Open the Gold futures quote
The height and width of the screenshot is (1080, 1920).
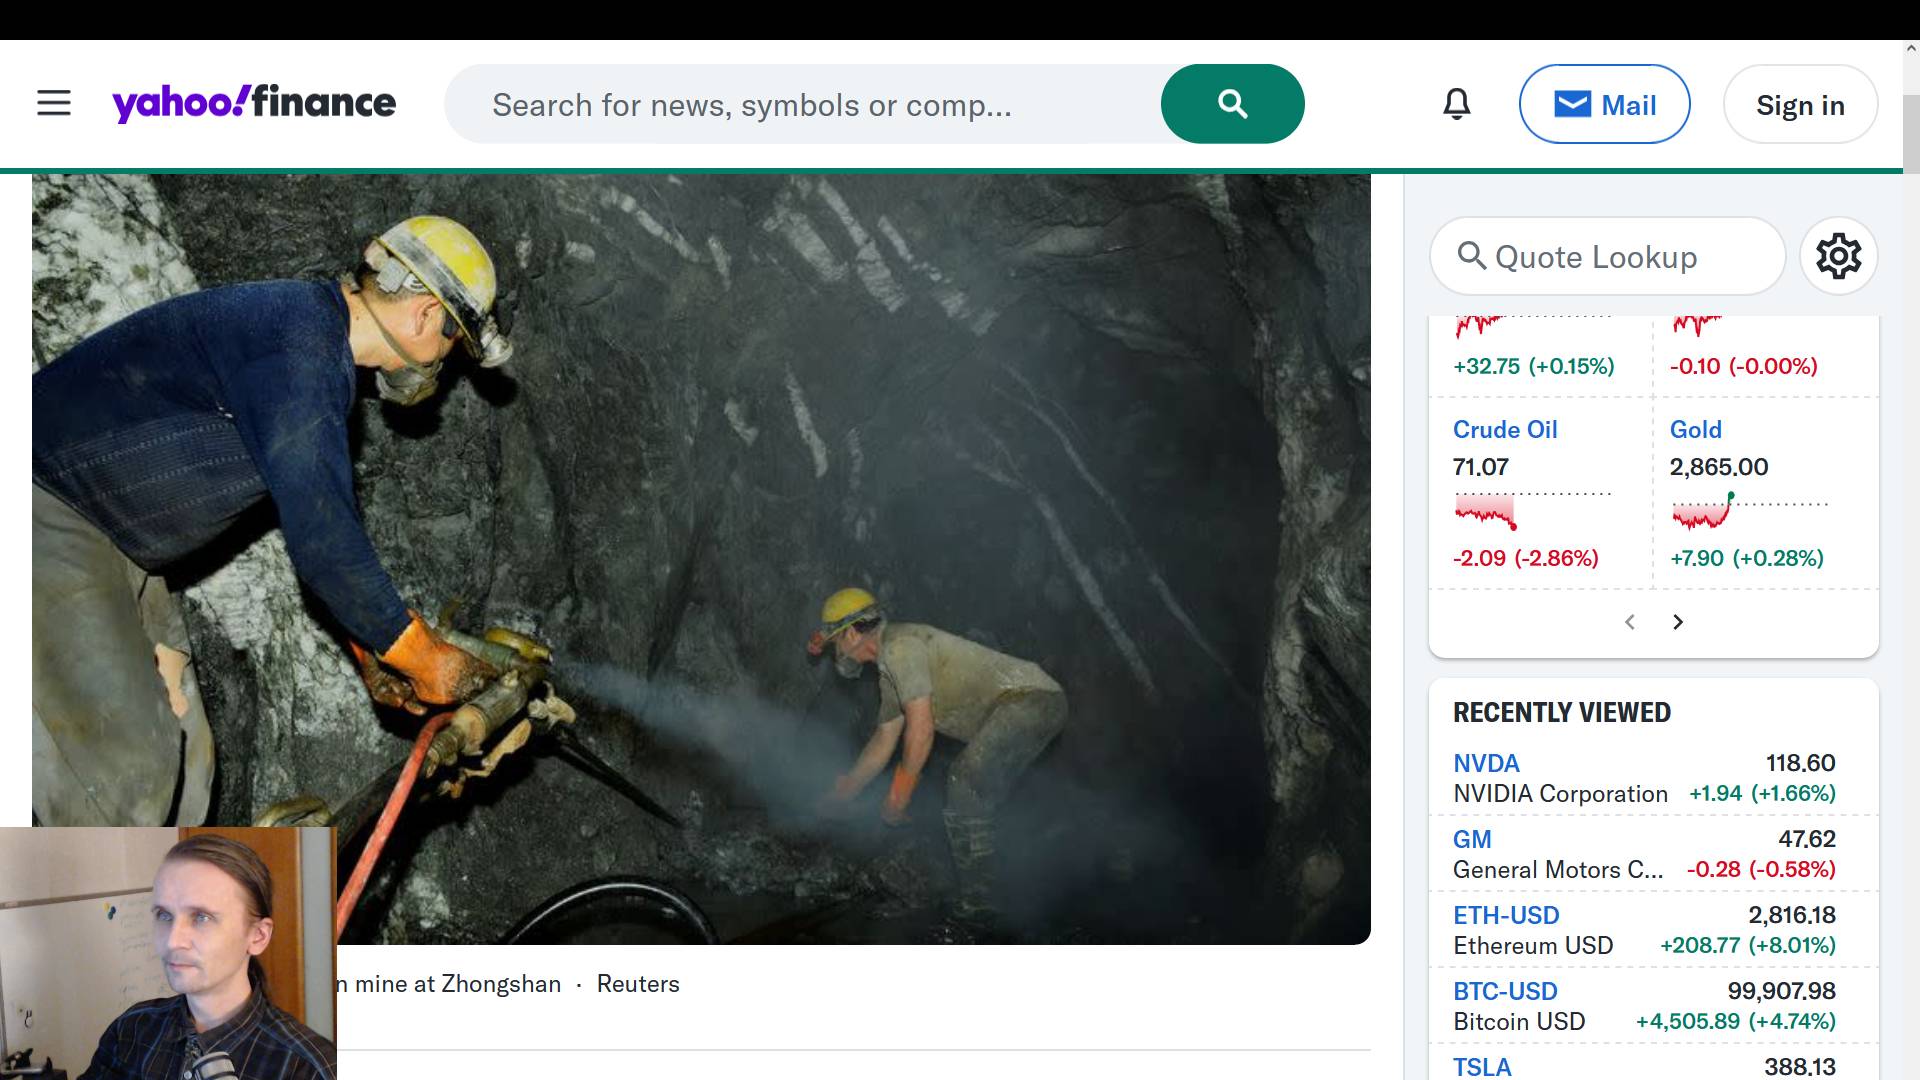point(1696,430)
